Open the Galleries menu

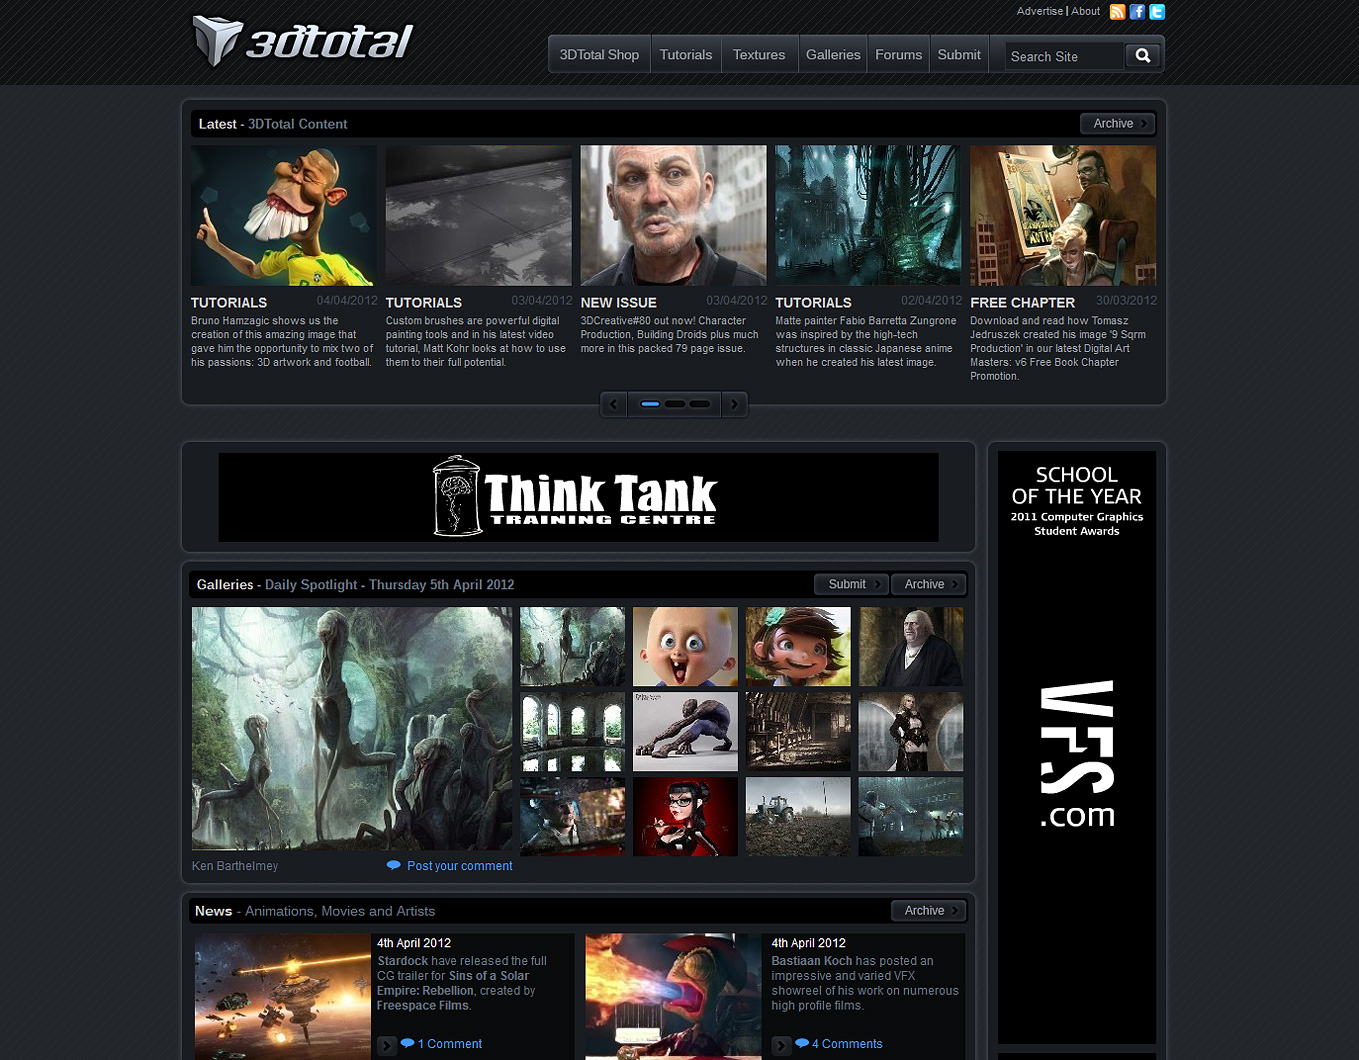pos(833,55)
